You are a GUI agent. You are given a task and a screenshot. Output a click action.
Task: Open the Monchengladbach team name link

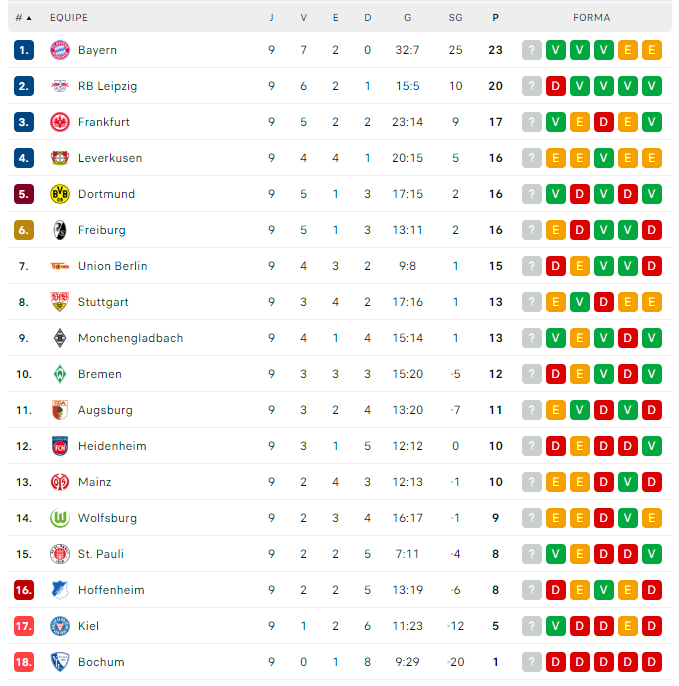(130, 338)
